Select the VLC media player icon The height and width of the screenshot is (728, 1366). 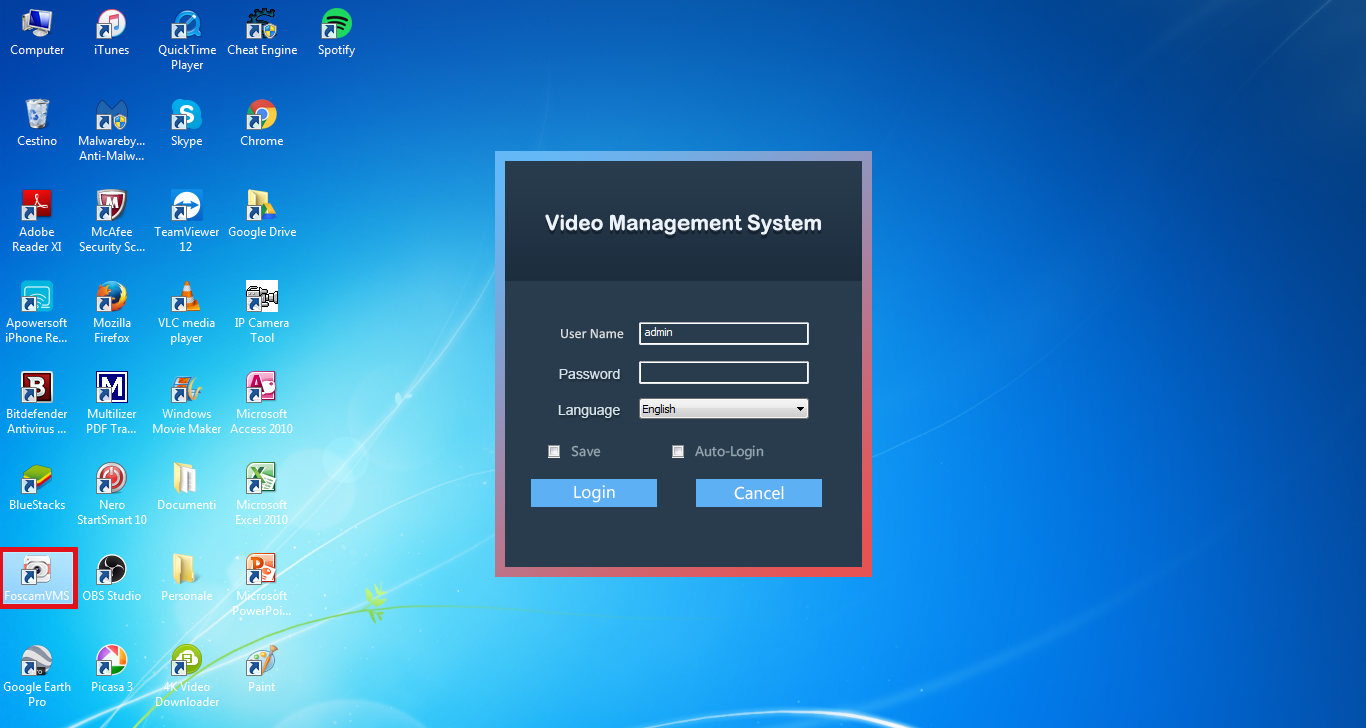(x=187, y=313)
